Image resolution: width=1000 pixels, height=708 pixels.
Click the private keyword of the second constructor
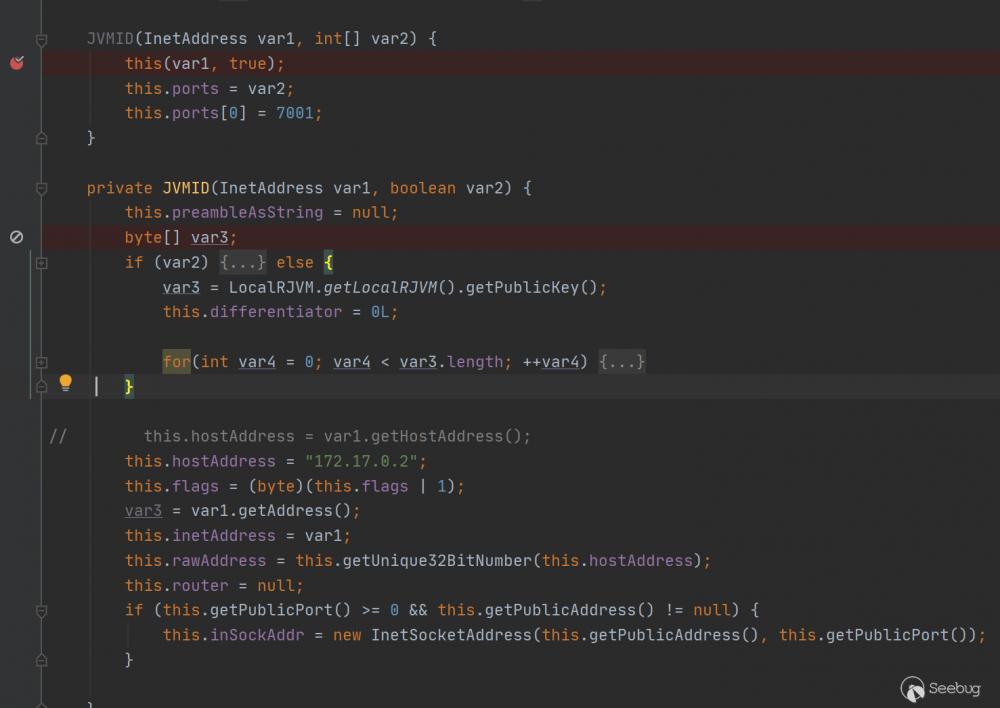click(119, 188)
